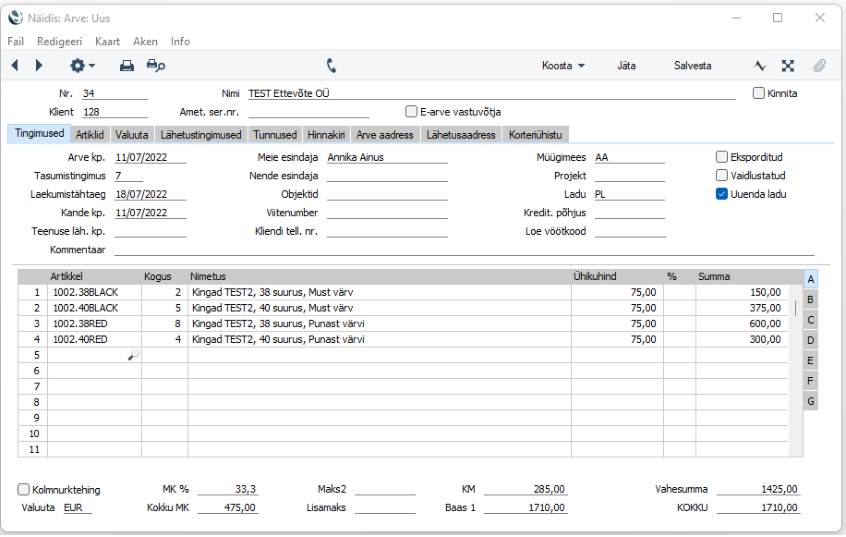846x537 pixels.
Task: Select flip G of the item matrix
Action: 810,402
